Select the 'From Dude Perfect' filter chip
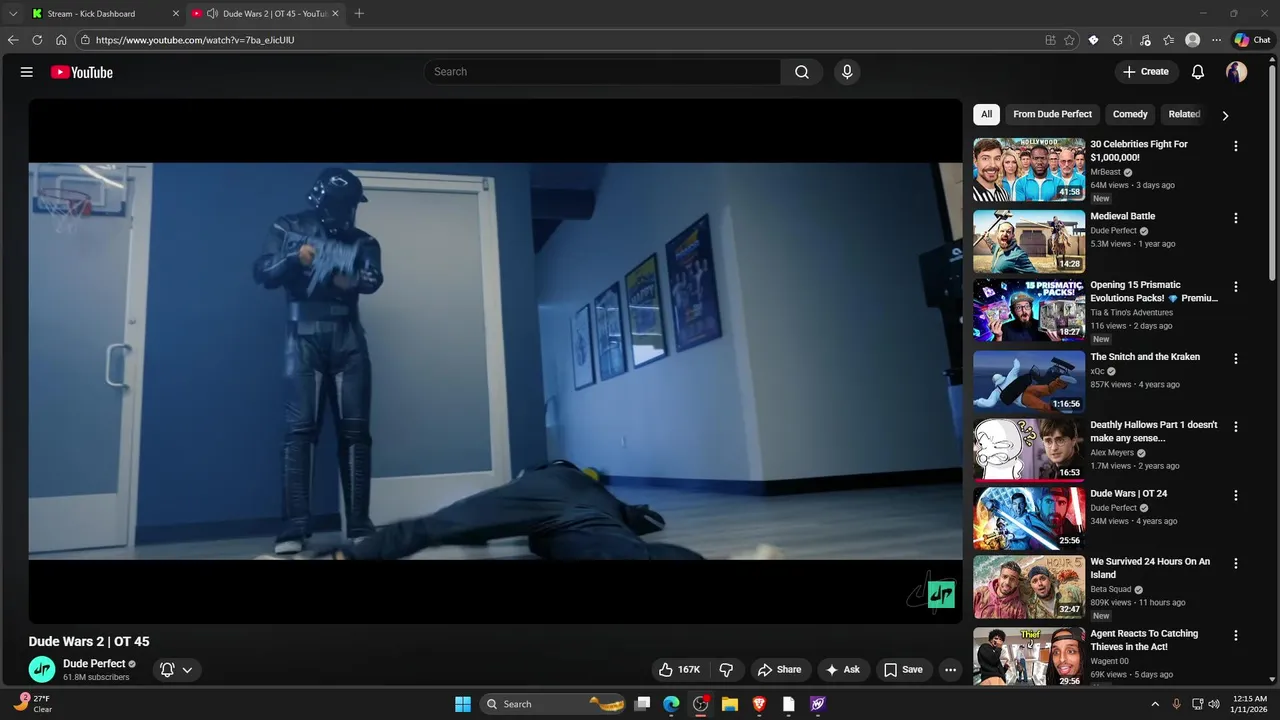This screenshot has width=1280, height=720. [x=1052, y=114]
